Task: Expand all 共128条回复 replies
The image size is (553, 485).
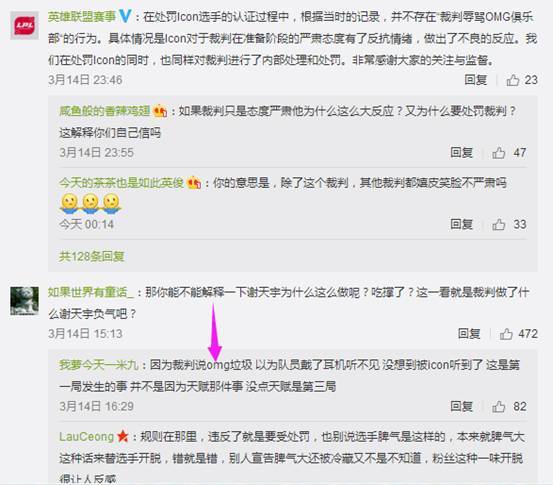Action: point(91,256)
